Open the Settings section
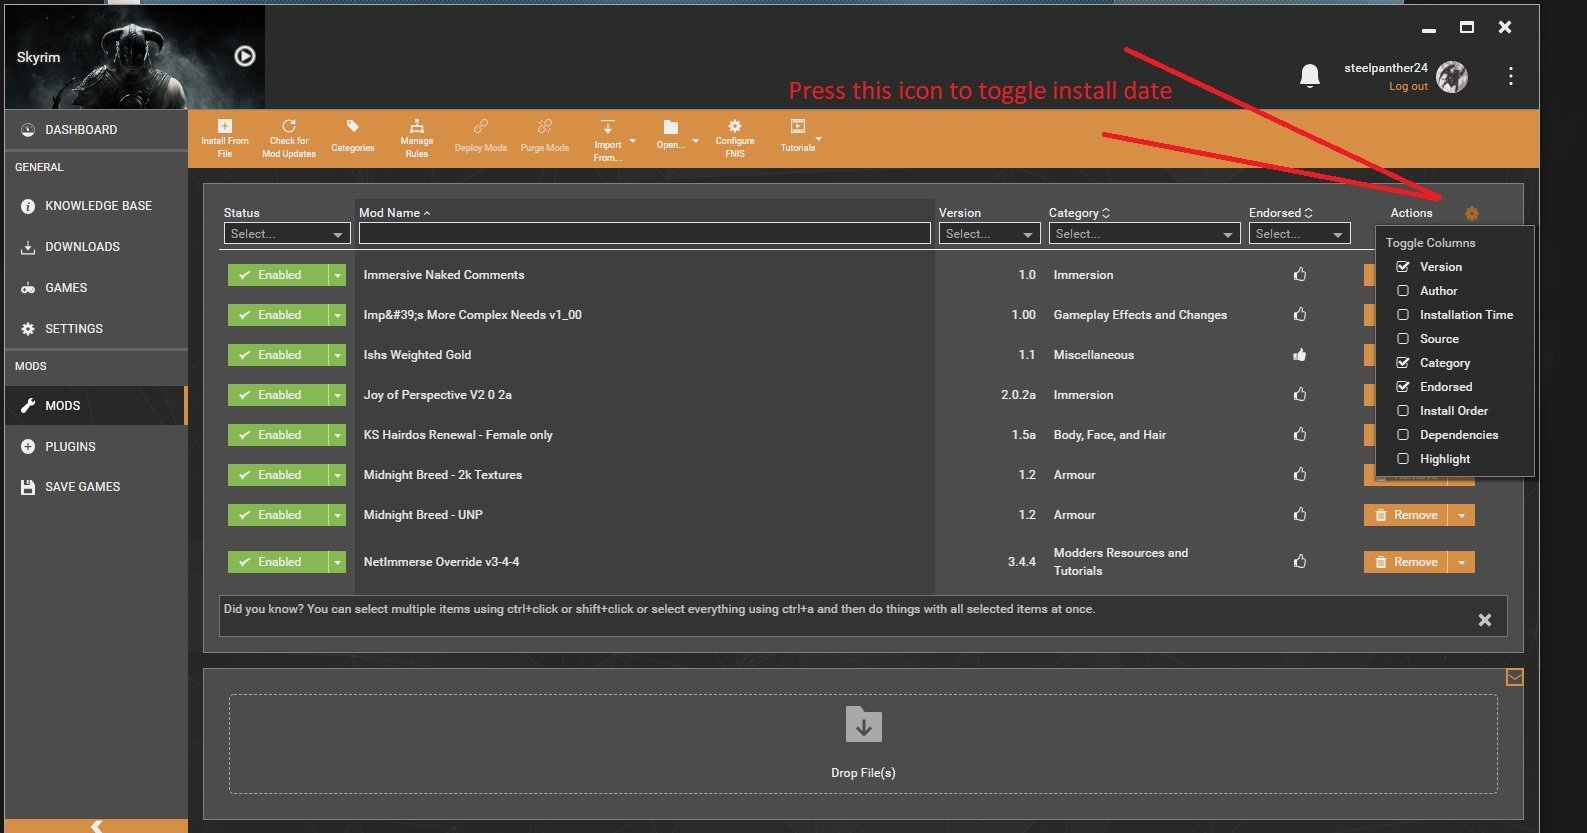Viewport: 1587px width, 833px height. coord(96,329)
